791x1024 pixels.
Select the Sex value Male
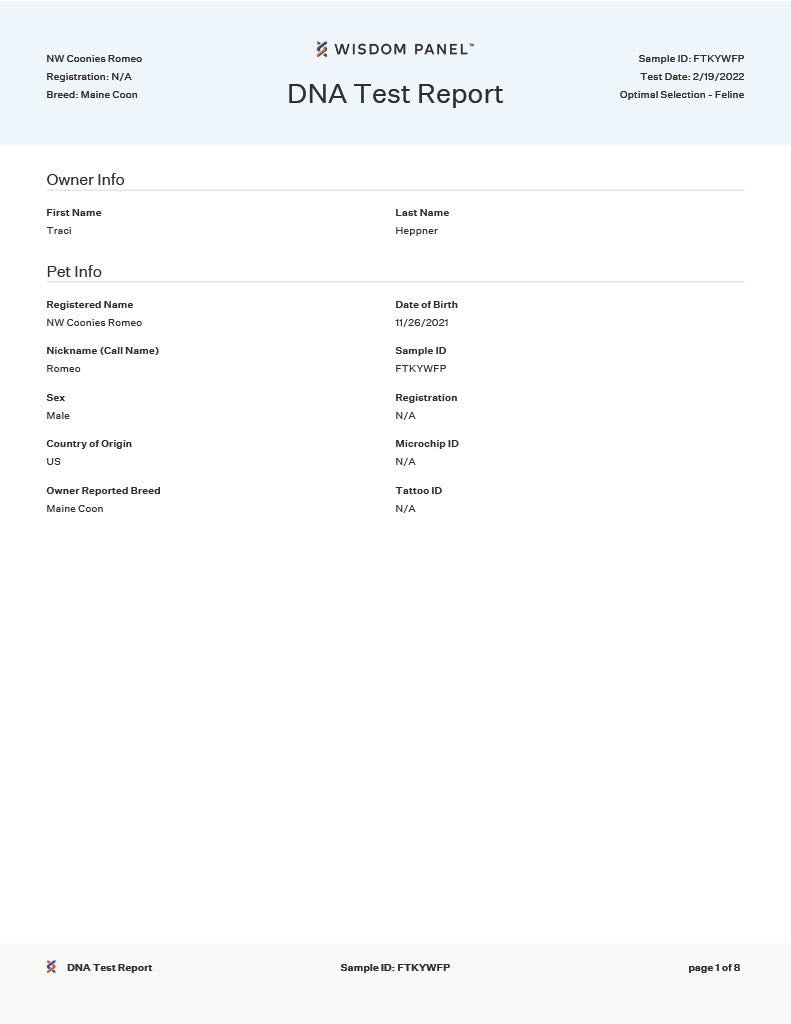(x=58, y=416)
